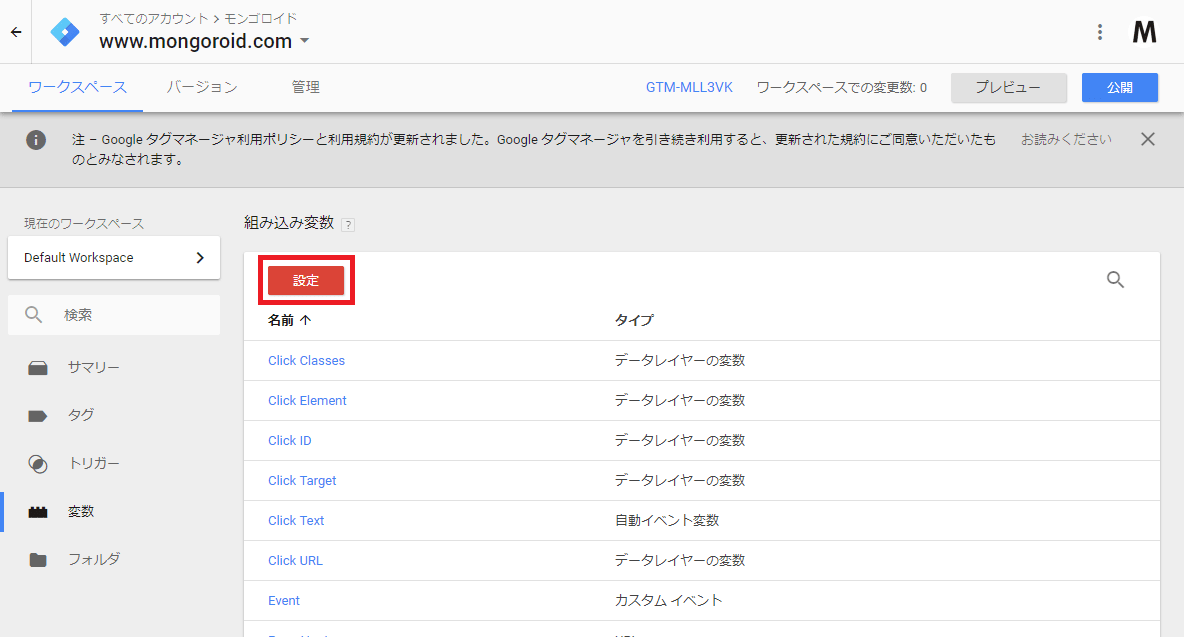Open the Click Element variable
This screenshot has height=637, width=1184.
307,401
